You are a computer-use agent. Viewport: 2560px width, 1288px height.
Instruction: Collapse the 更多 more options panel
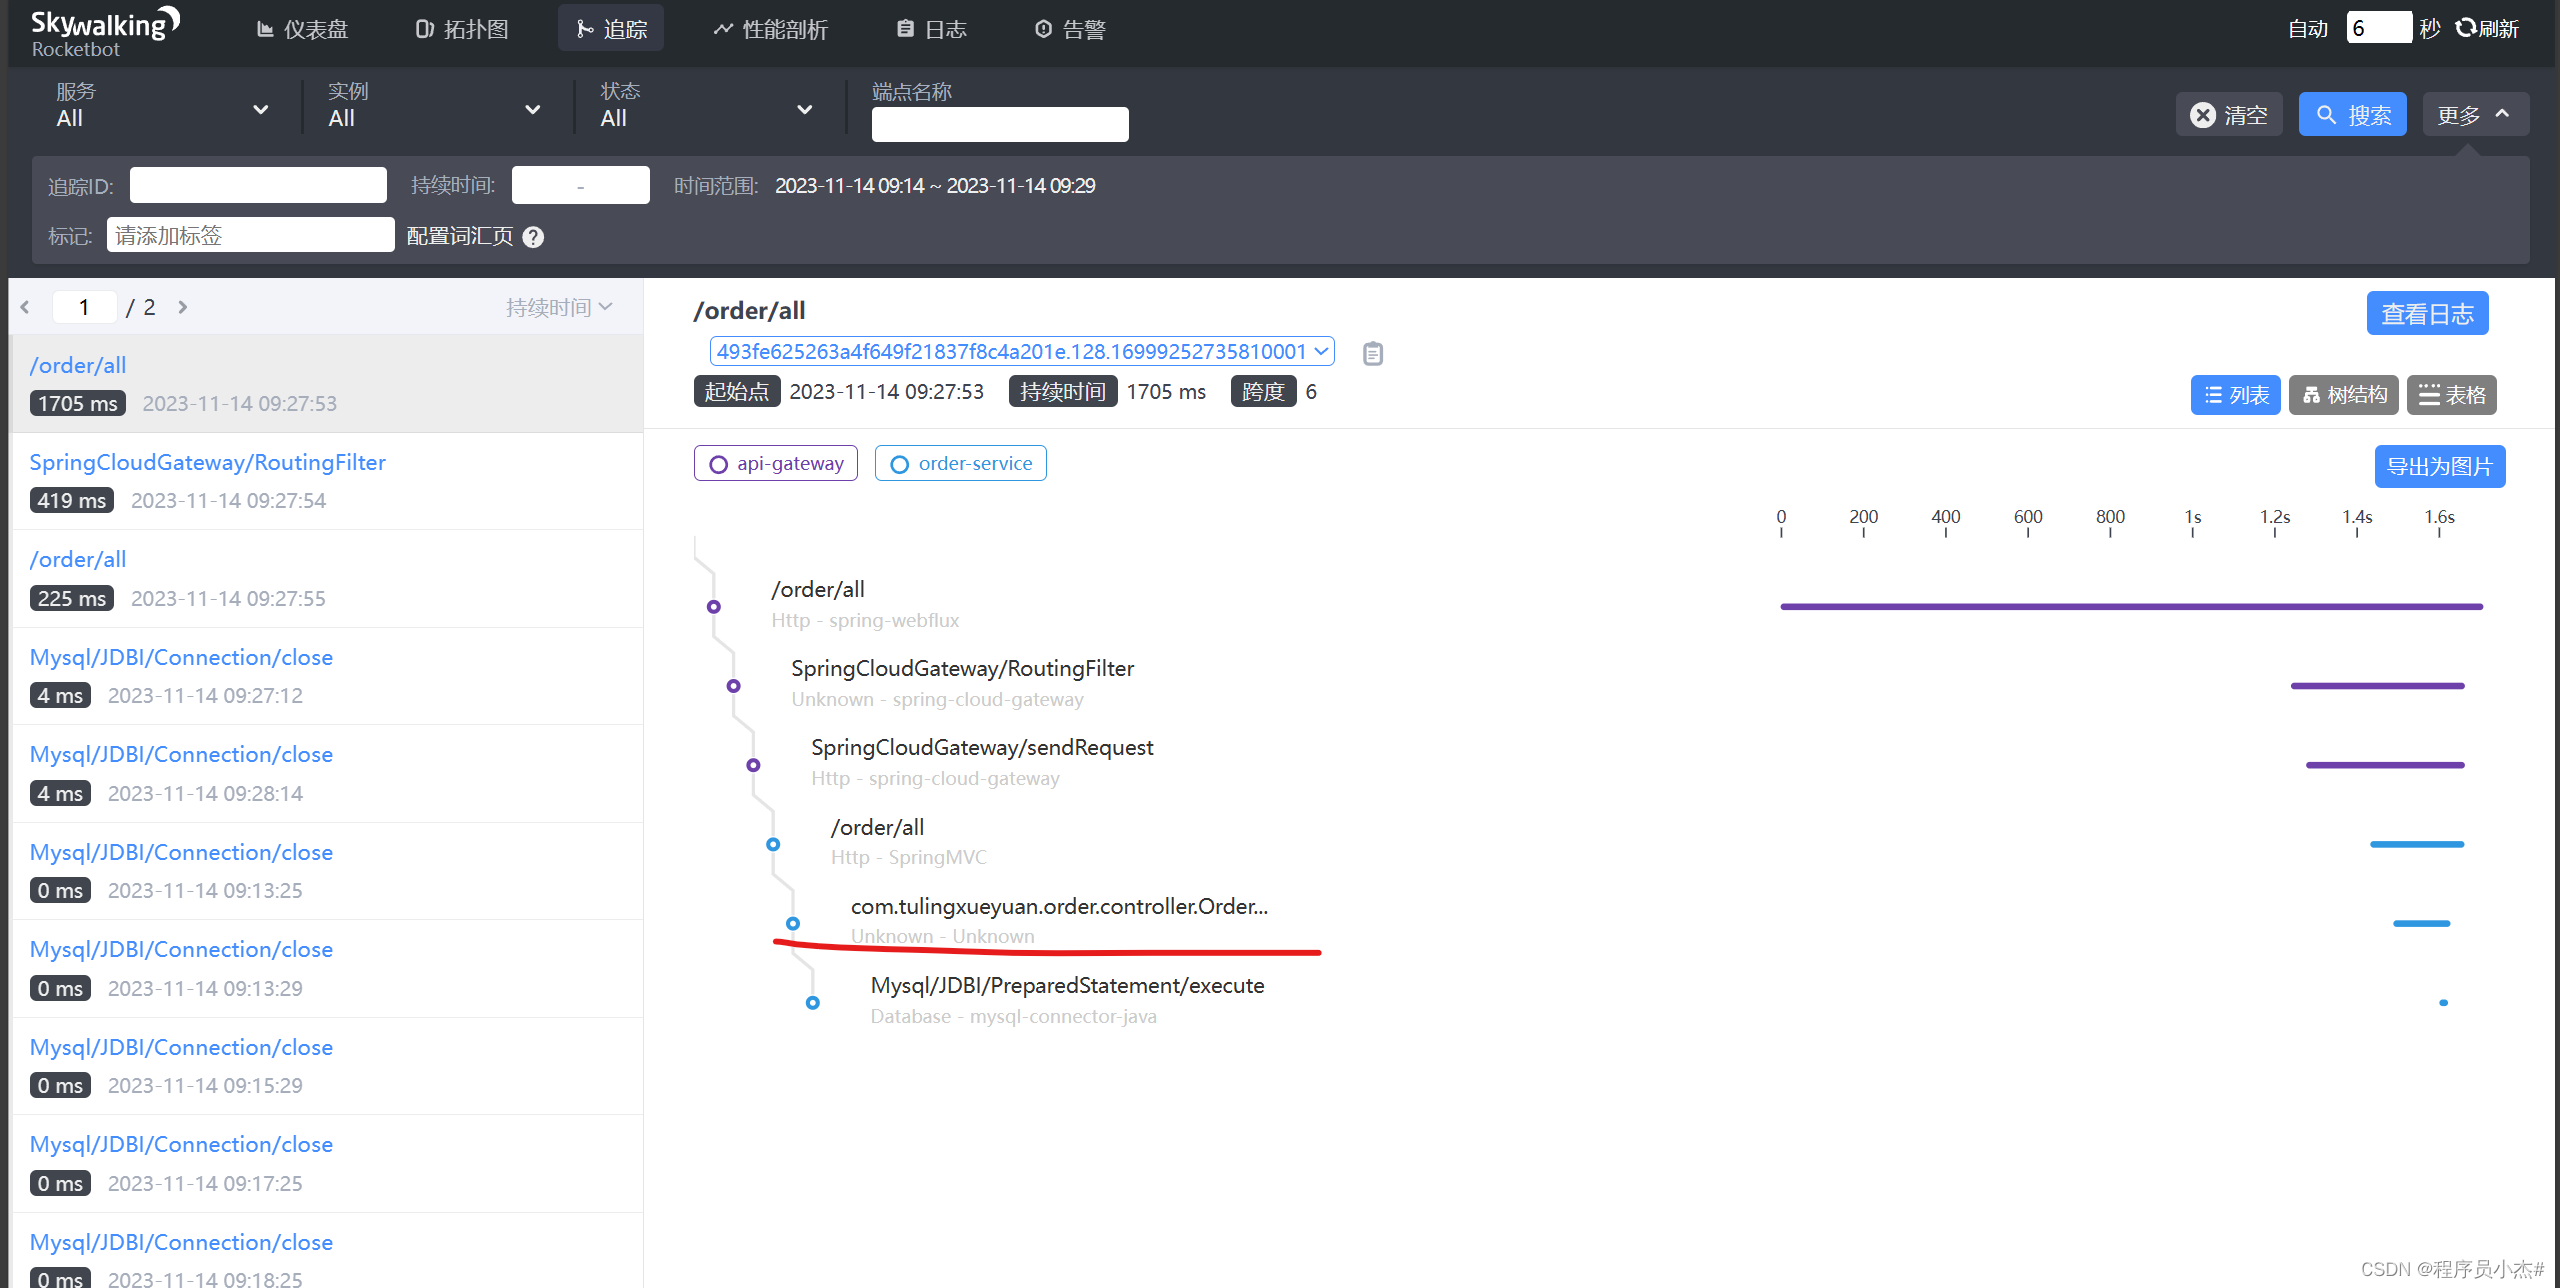(x=2475, y=115)
